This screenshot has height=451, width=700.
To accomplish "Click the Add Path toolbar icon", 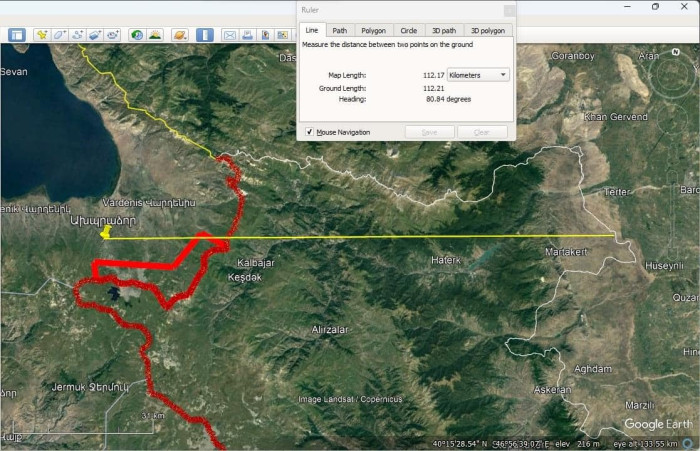I will (x=78, y=35).
